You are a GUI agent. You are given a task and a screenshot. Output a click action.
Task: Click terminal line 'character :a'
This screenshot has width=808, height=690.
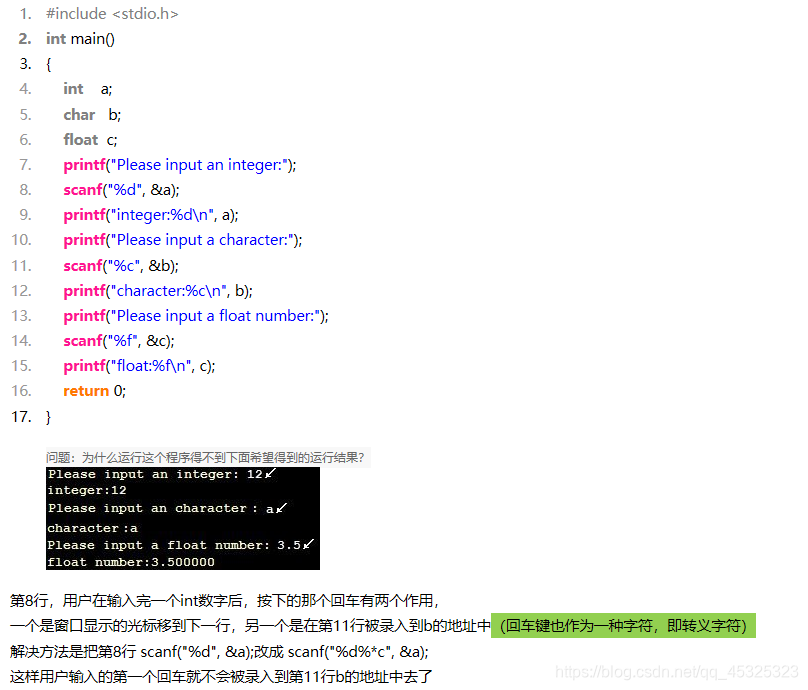click(92, 528)
